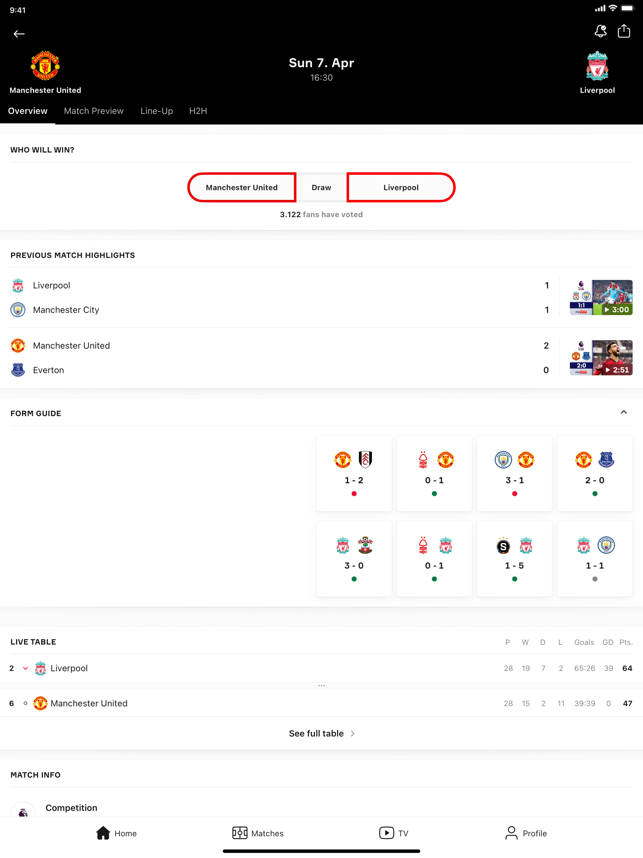Go to Home in bottom navigation
The width and height of the screenshot is (643, 858).
[x=117, y=833]
